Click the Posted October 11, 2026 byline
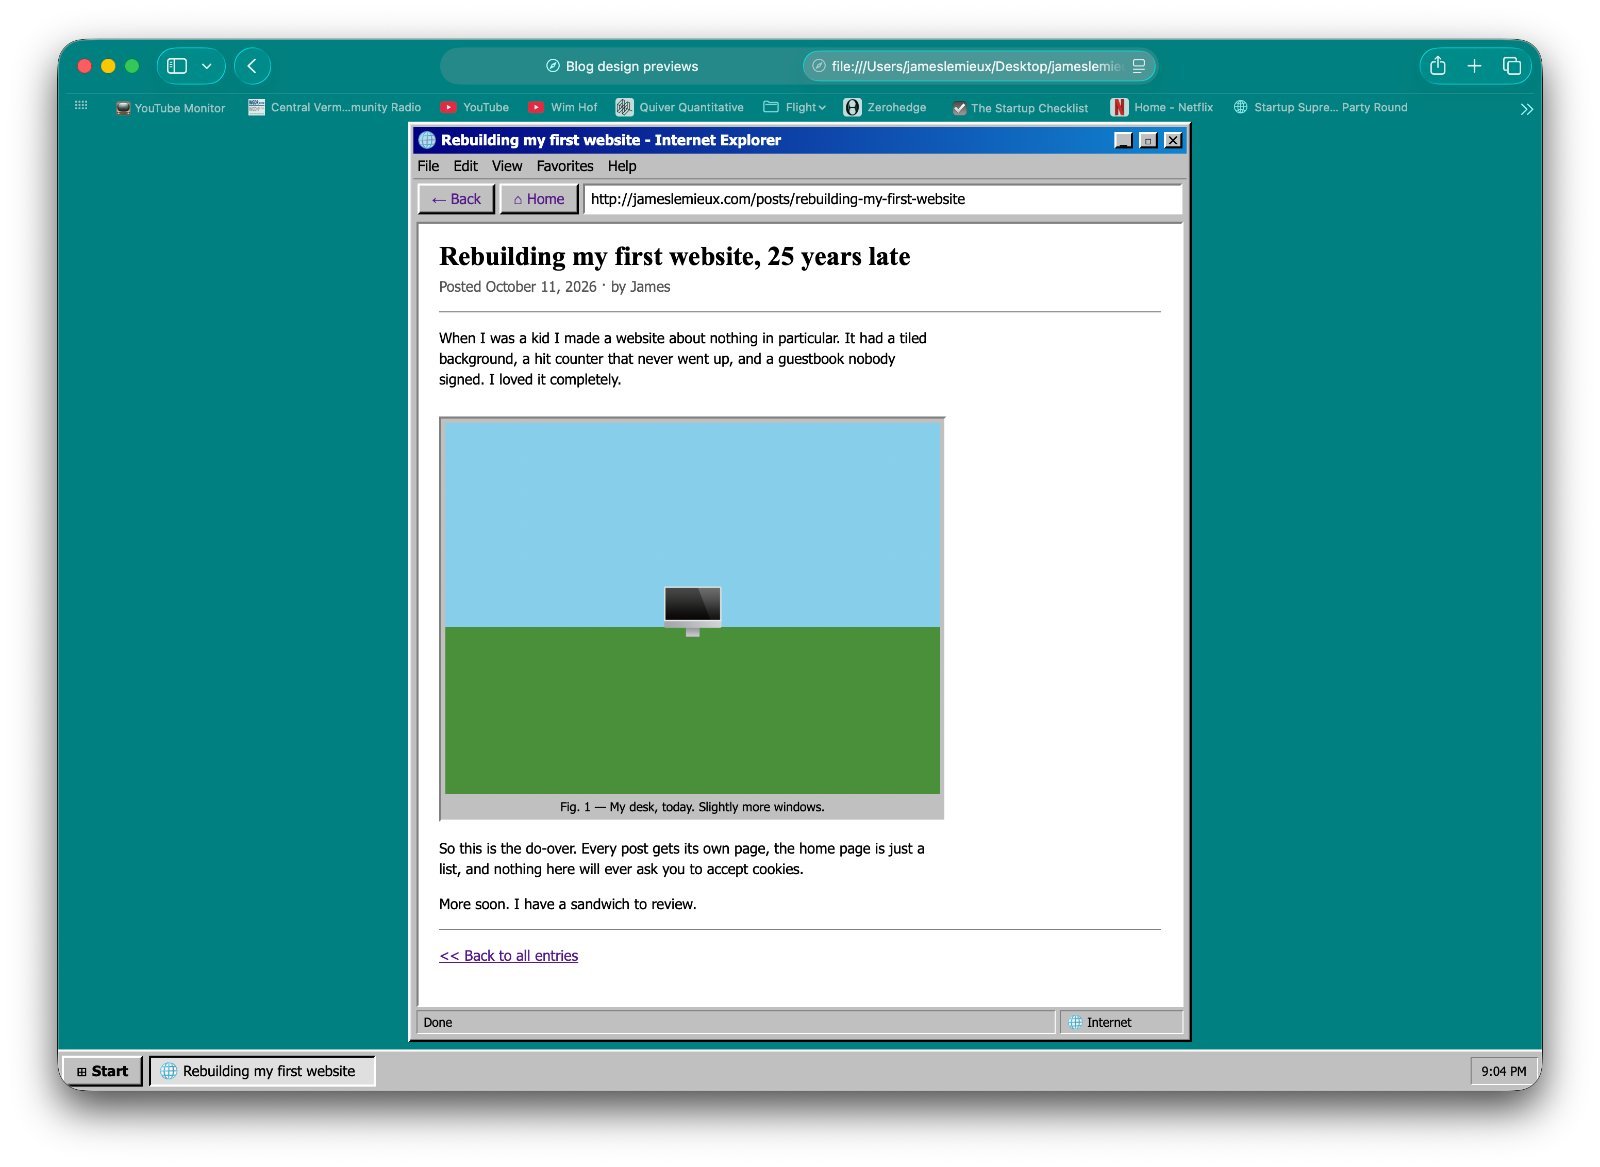1600x1167 pixels. pyautogui.click(x=555, y=287)
